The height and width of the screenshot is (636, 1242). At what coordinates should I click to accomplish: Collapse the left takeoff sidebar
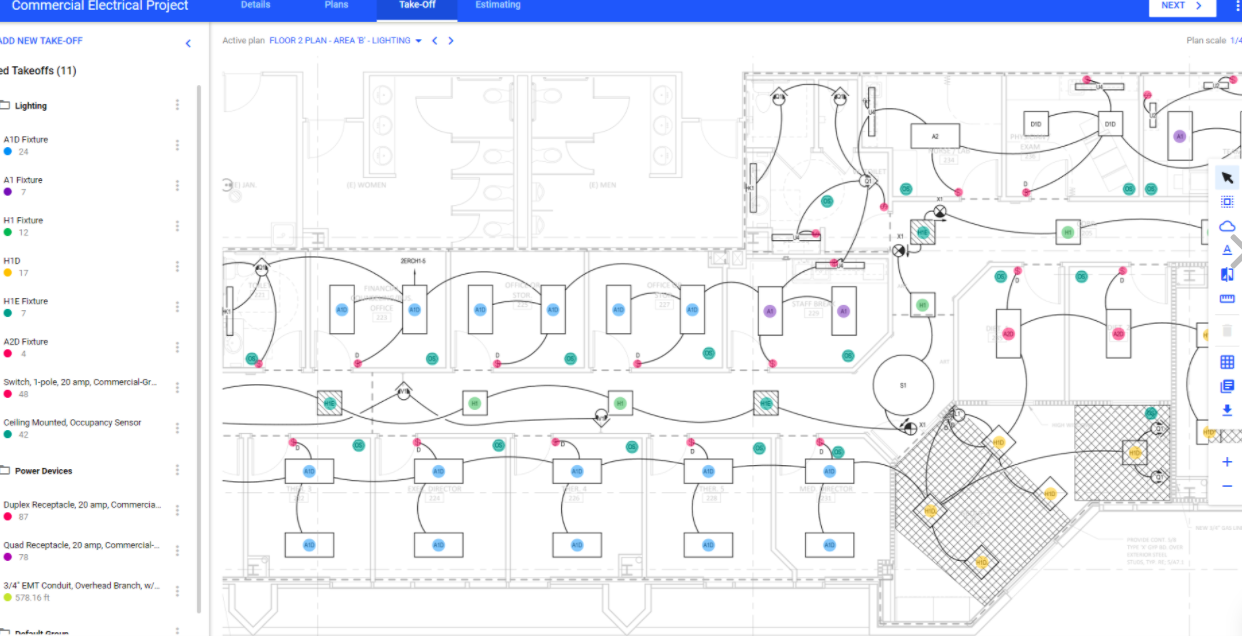coord(188,43)
